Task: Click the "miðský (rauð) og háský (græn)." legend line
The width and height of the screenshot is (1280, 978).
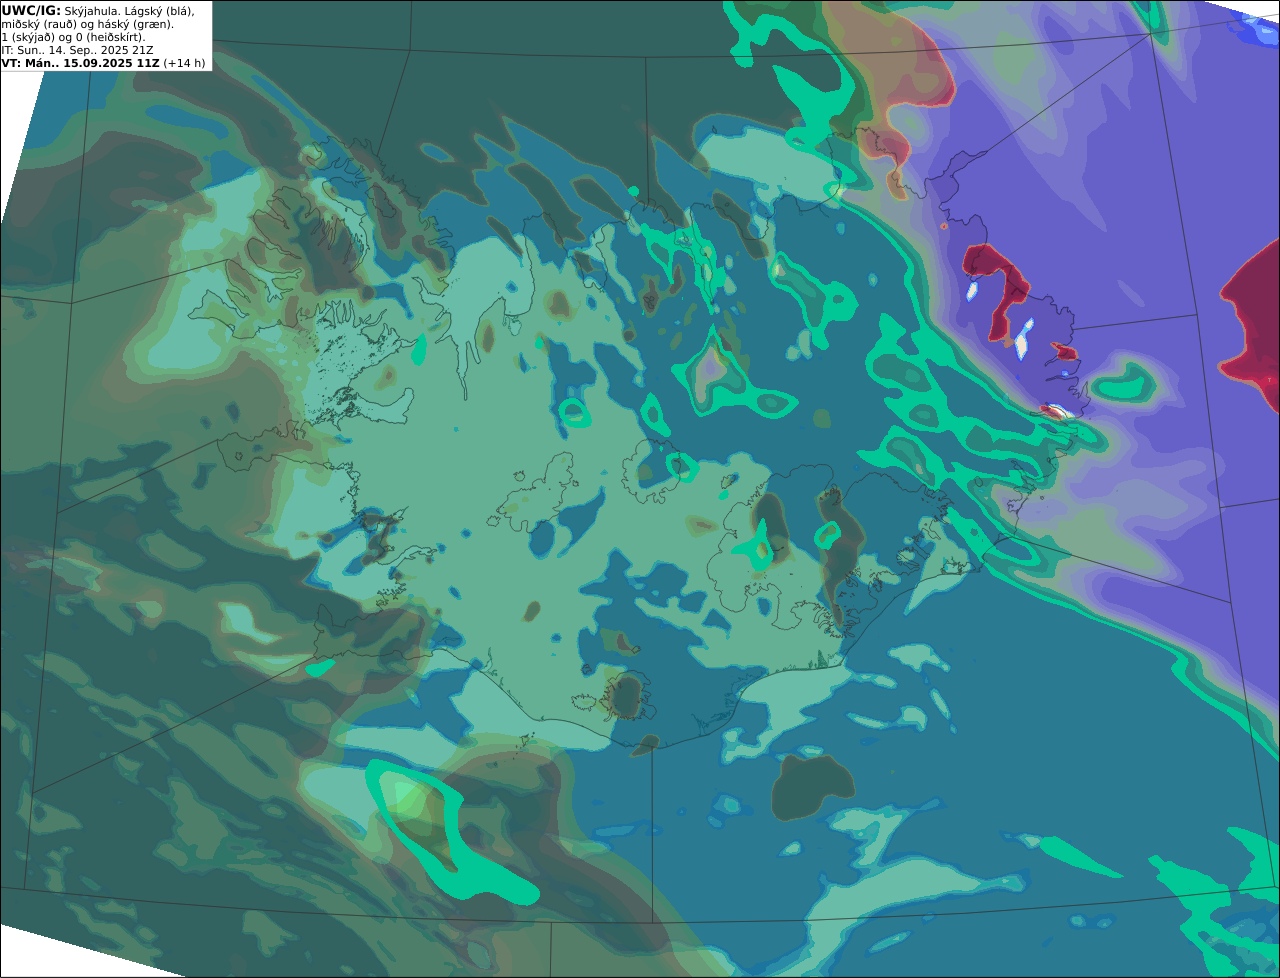Action: pyautogui.click(x=87, y=24)
